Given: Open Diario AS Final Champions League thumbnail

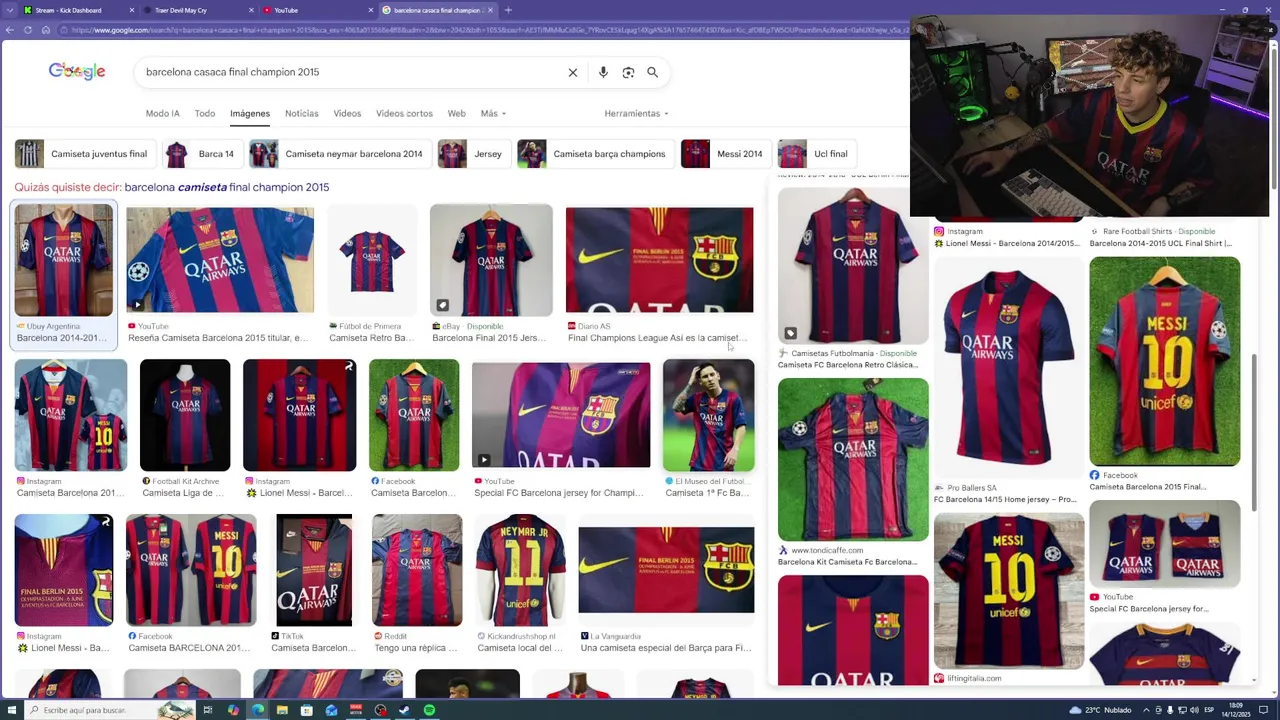Looking at the screenshot, I should tap(659, 260).
